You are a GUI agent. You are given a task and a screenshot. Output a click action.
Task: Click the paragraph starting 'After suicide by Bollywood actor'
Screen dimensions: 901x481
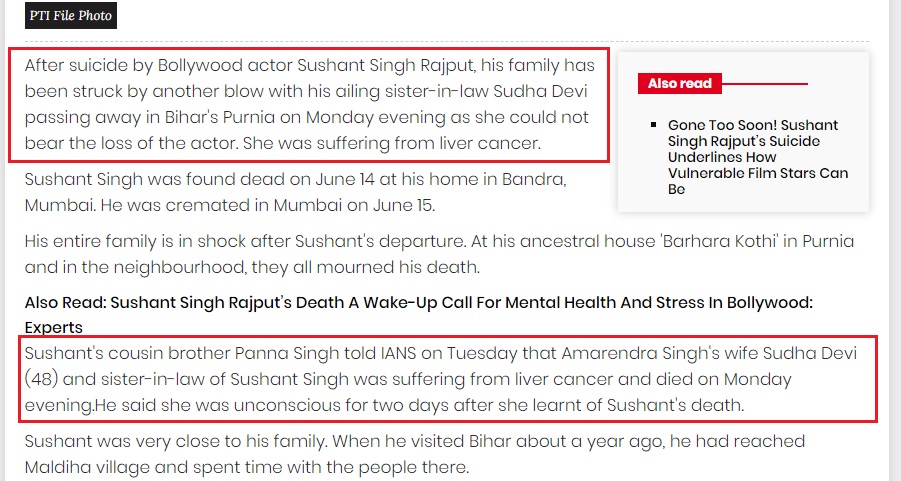click(310, 104)
